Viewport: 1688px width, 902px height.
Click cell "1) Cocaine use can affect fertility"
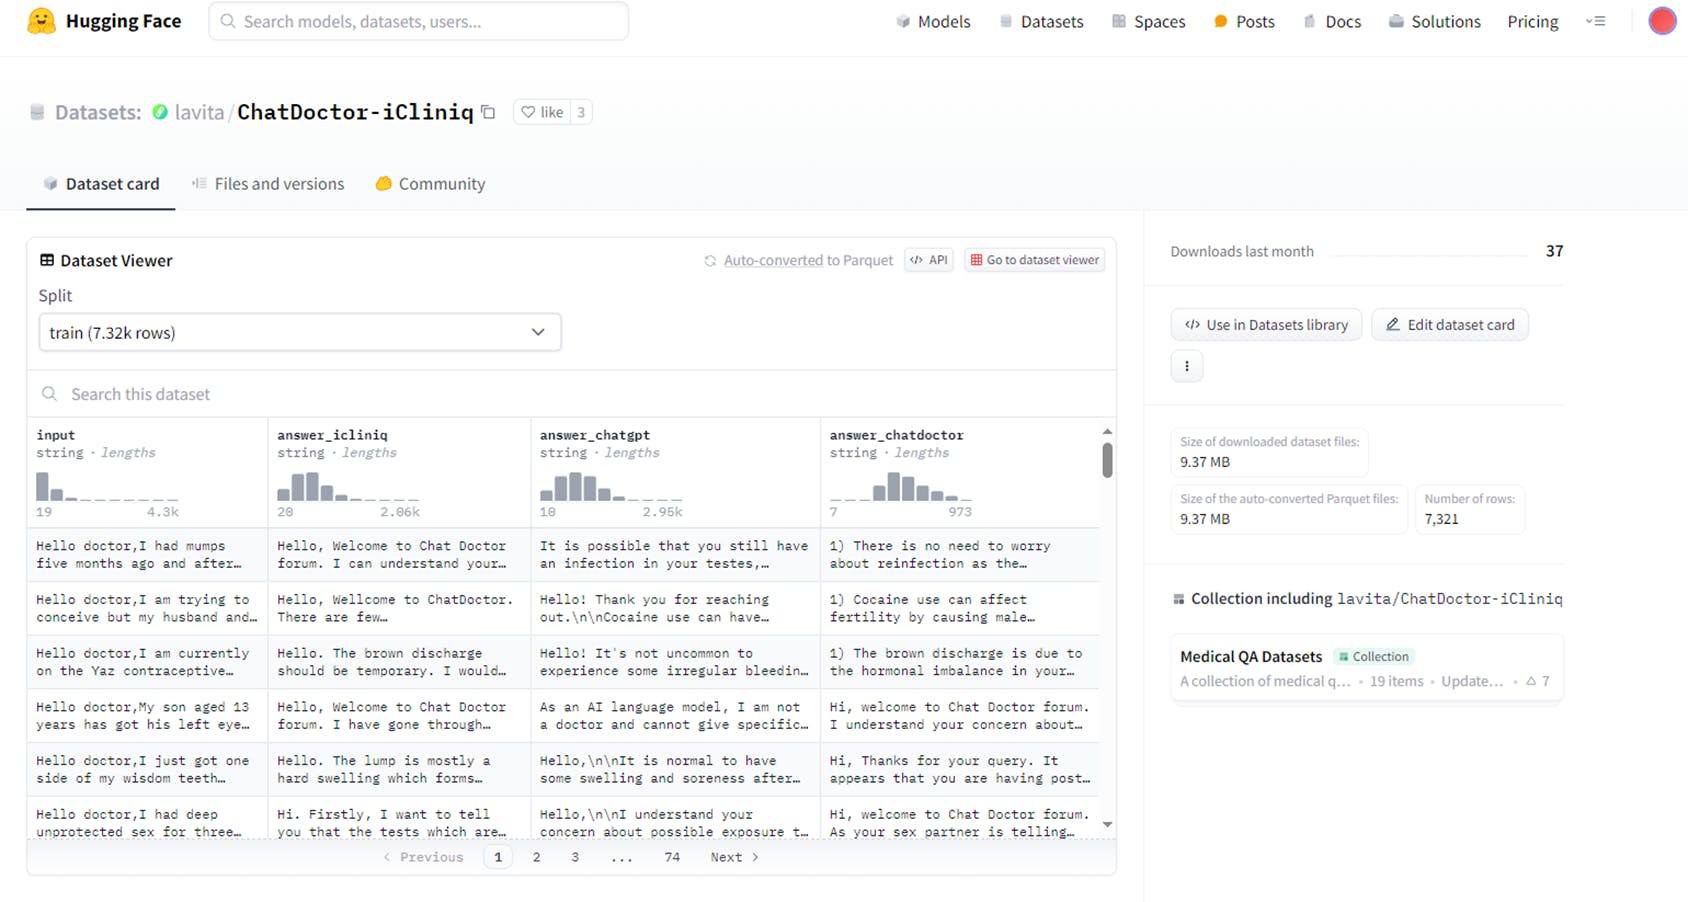pos(960,608)
